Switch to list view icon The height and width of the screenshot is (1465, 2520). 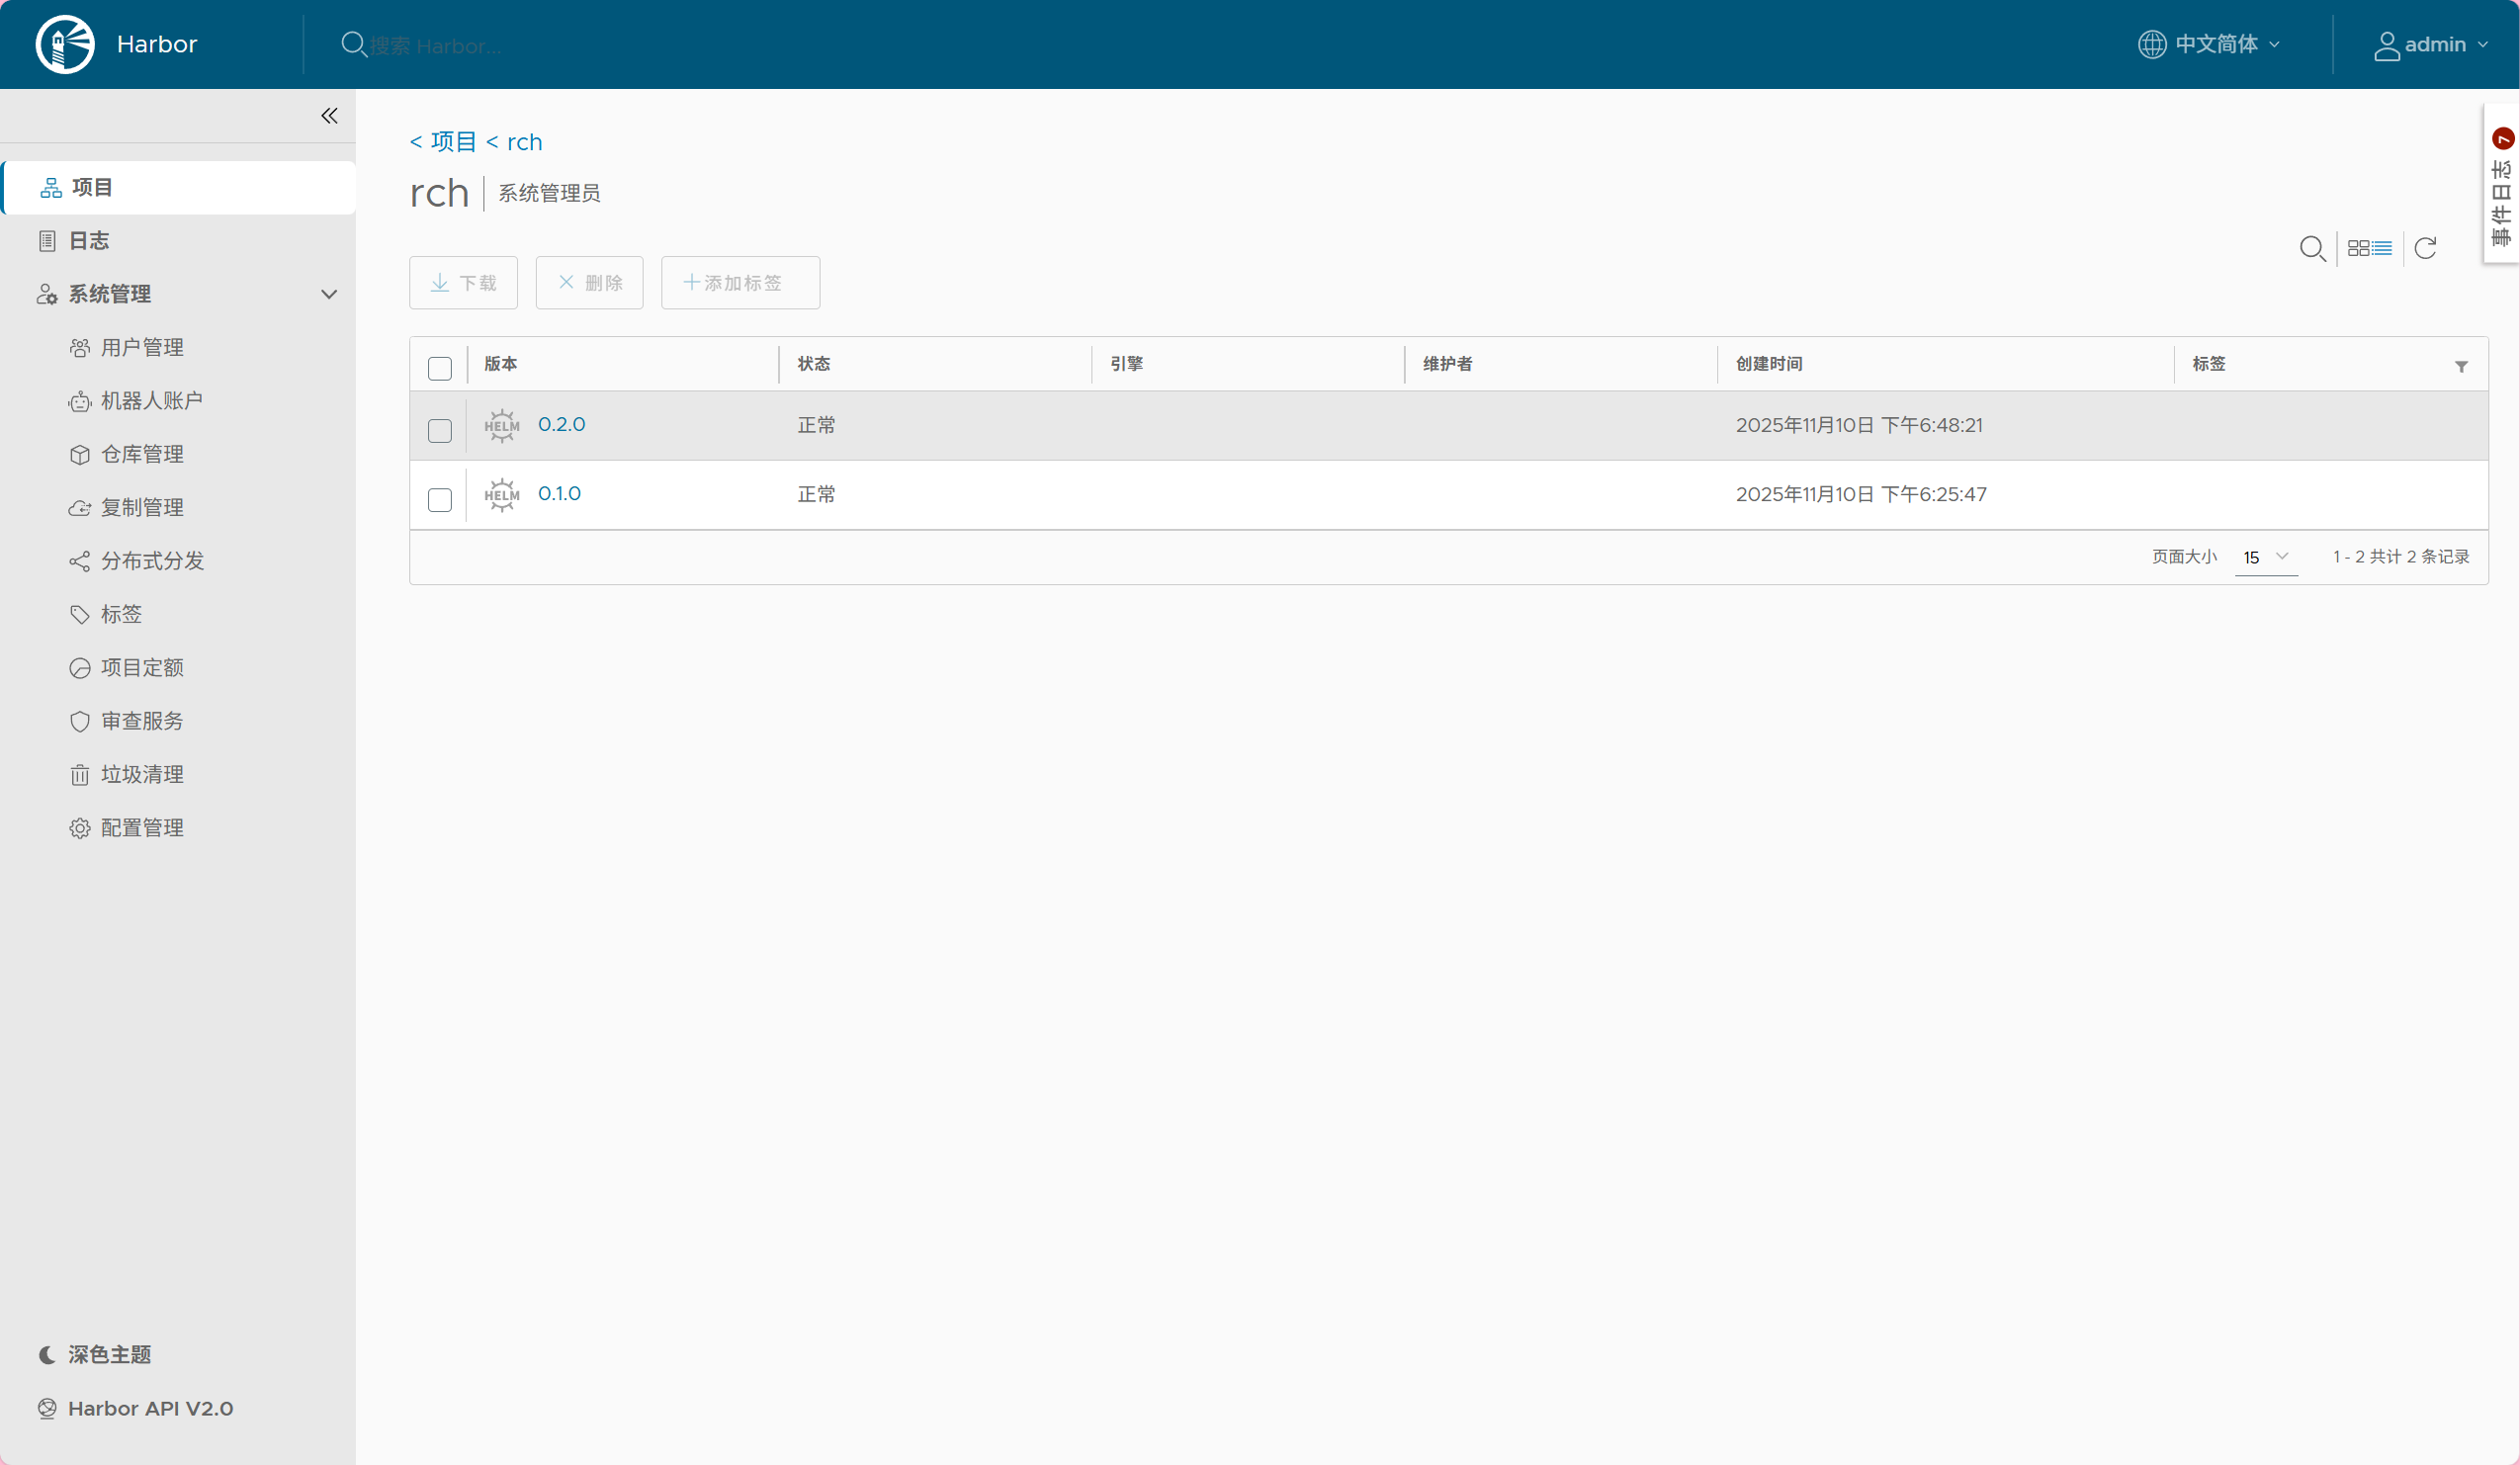click(x=2383, y=248)
